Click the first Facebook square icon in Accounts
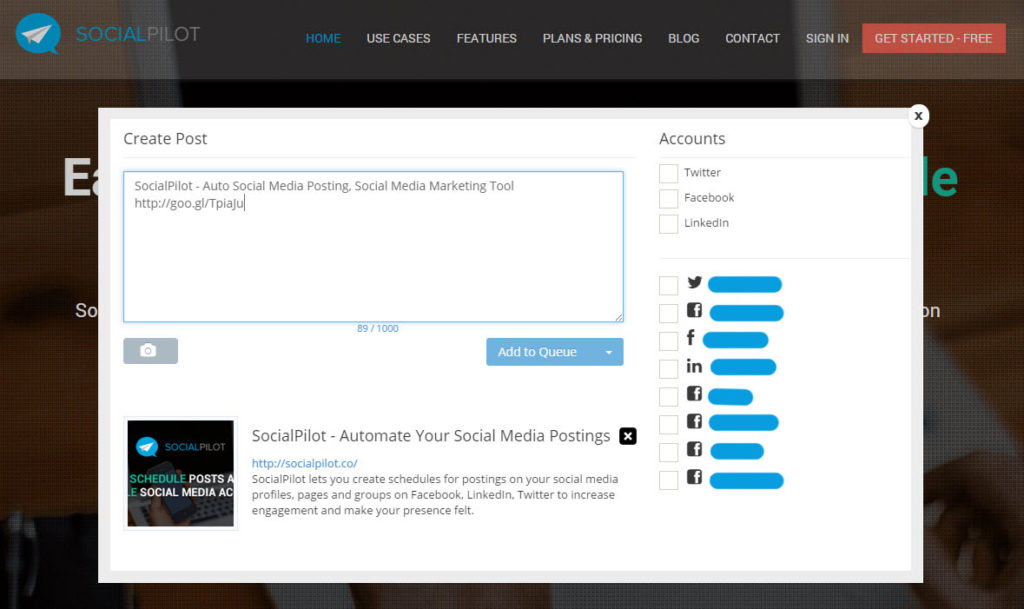Image resolution: width=1024 pixels, height=609 pixels. [694, 312]
